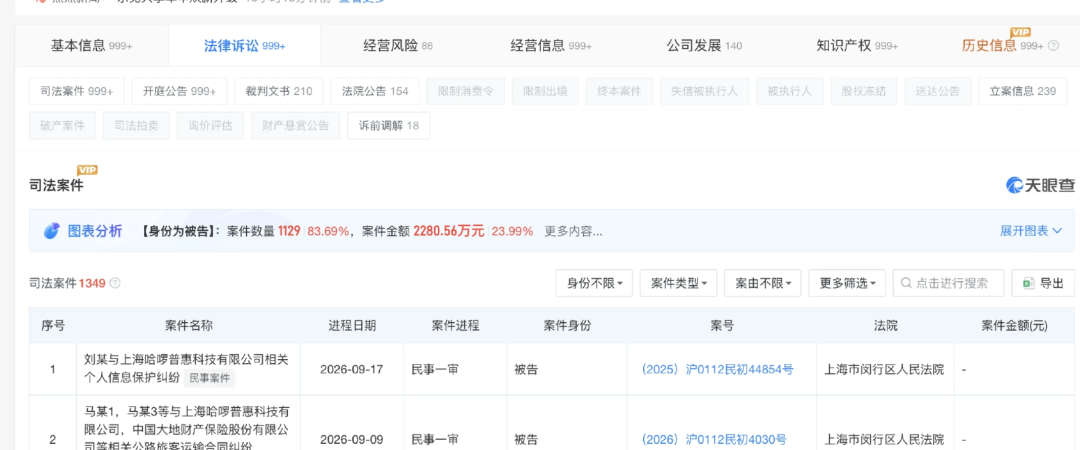Select the 司法案件 999+ sub-tab
1080x450 pixels.
(76, 91)
